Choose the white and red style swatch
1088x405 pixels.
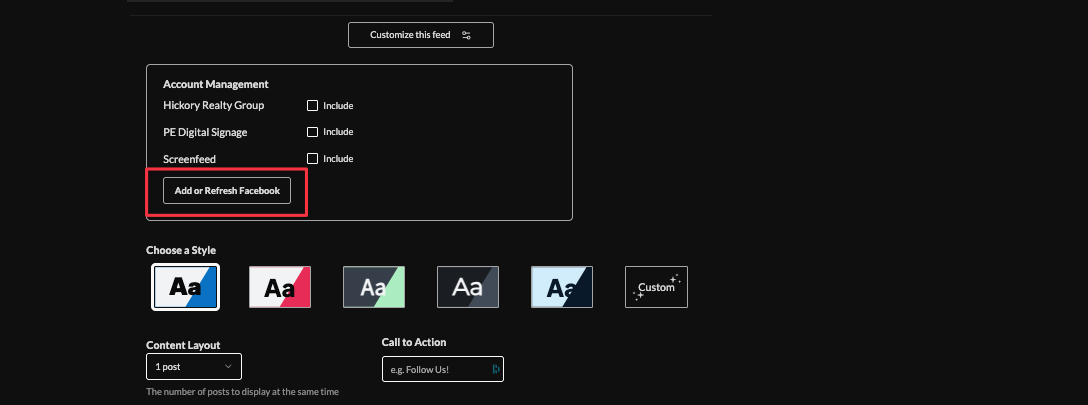280,287
